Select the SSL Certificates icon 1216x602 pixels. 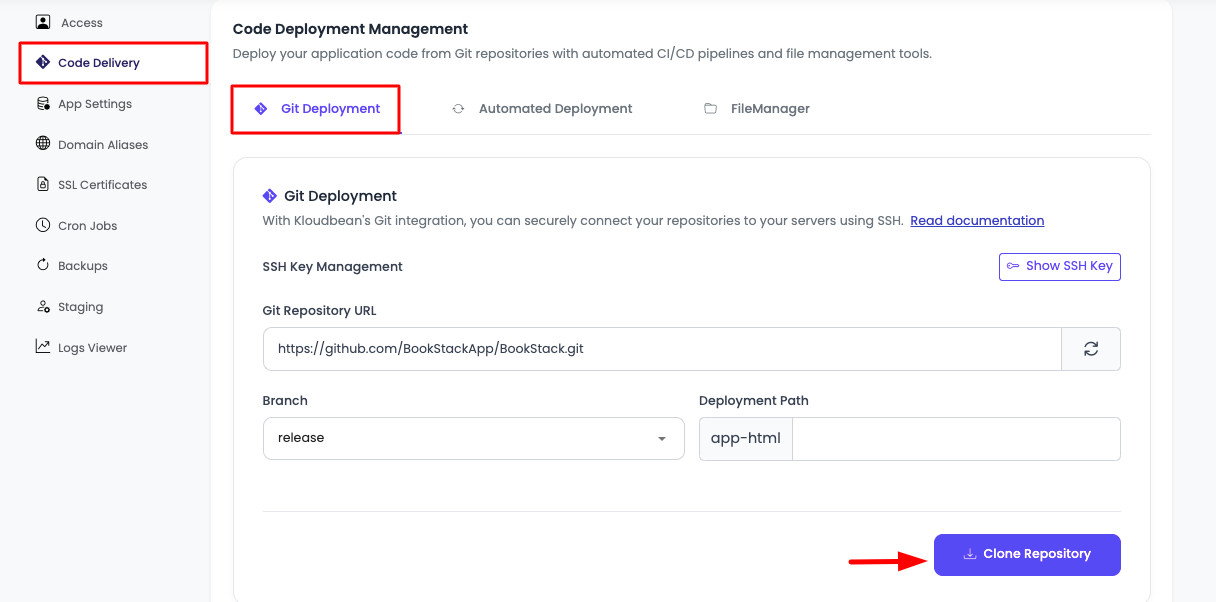tap(41, 184)
